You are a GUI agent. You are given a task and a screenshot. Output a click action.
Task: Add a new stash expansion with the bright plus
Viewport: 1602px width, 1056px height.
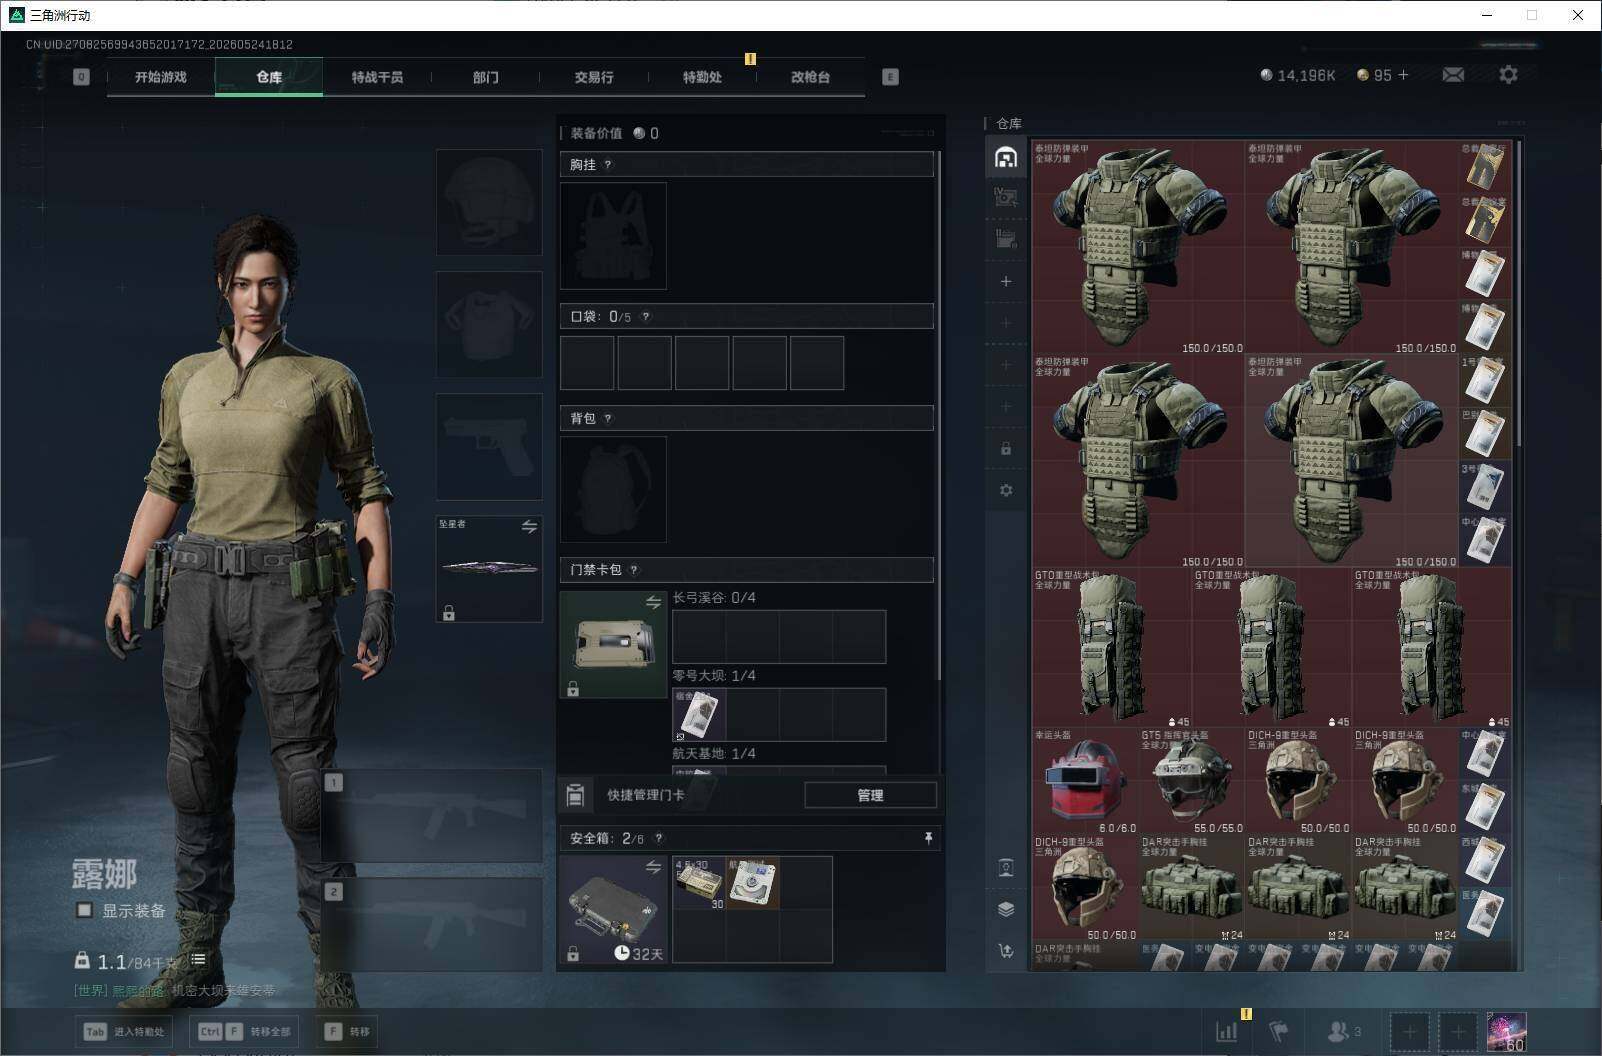1006,281
